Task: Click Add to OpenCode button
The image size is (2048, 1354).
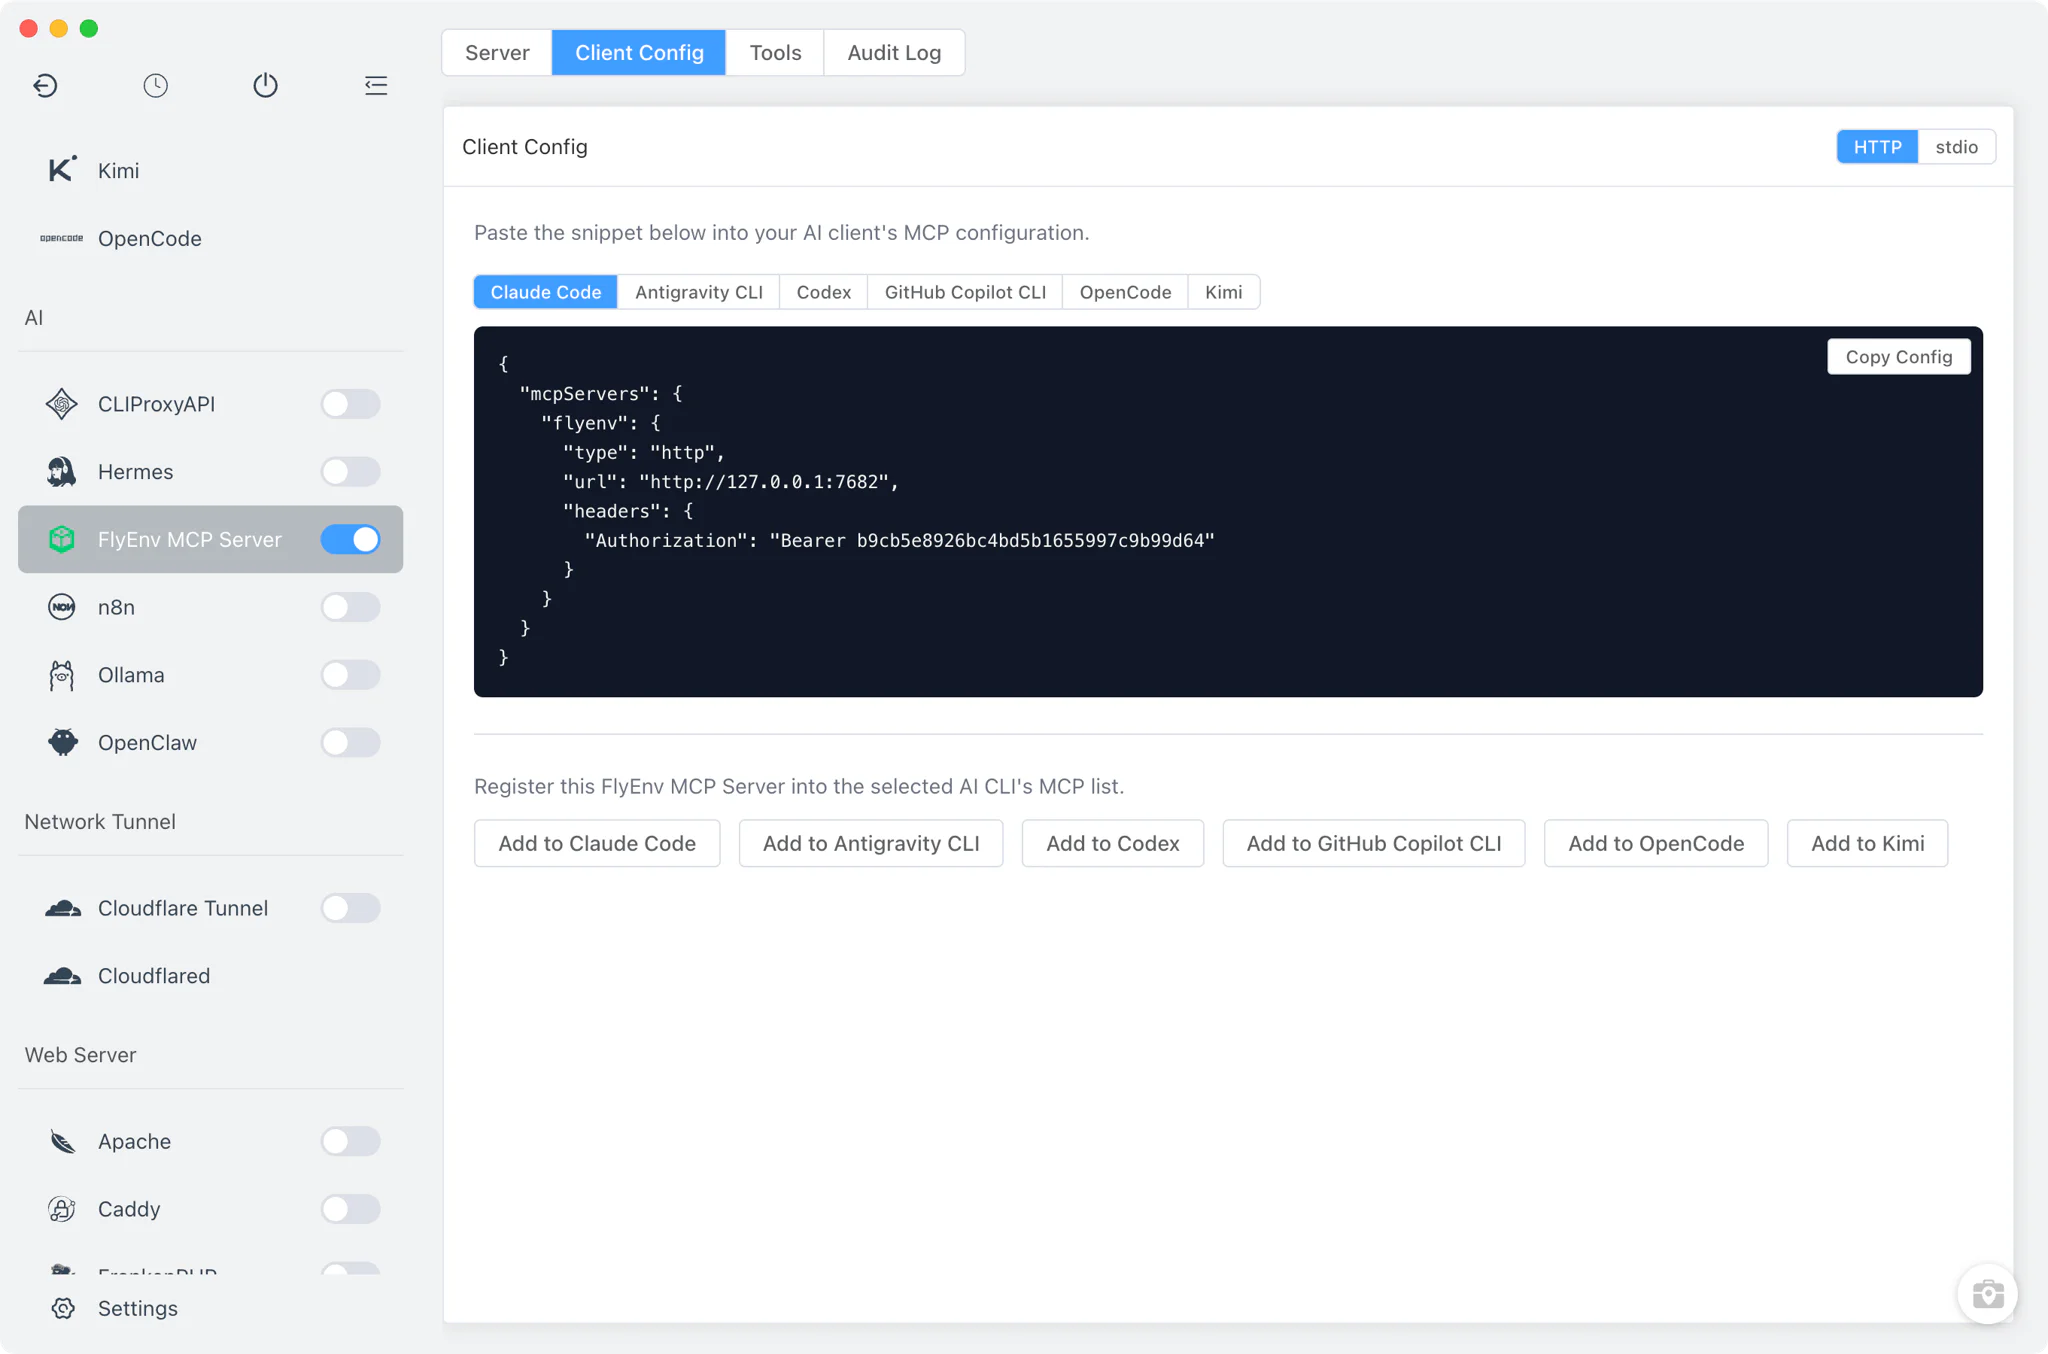Action: point(1656,843)
